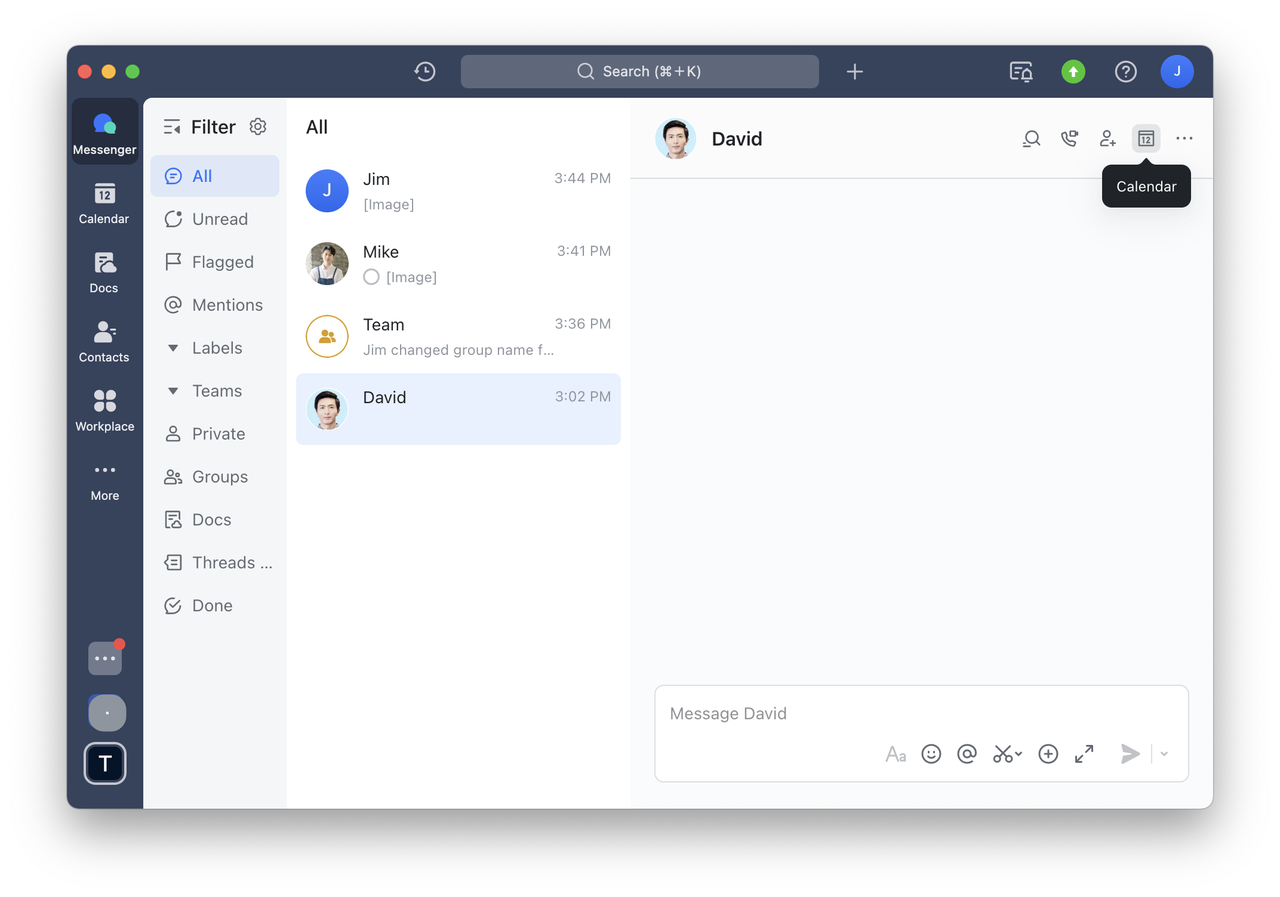
Task: Start a call with David
Action: coord(1069,139)
